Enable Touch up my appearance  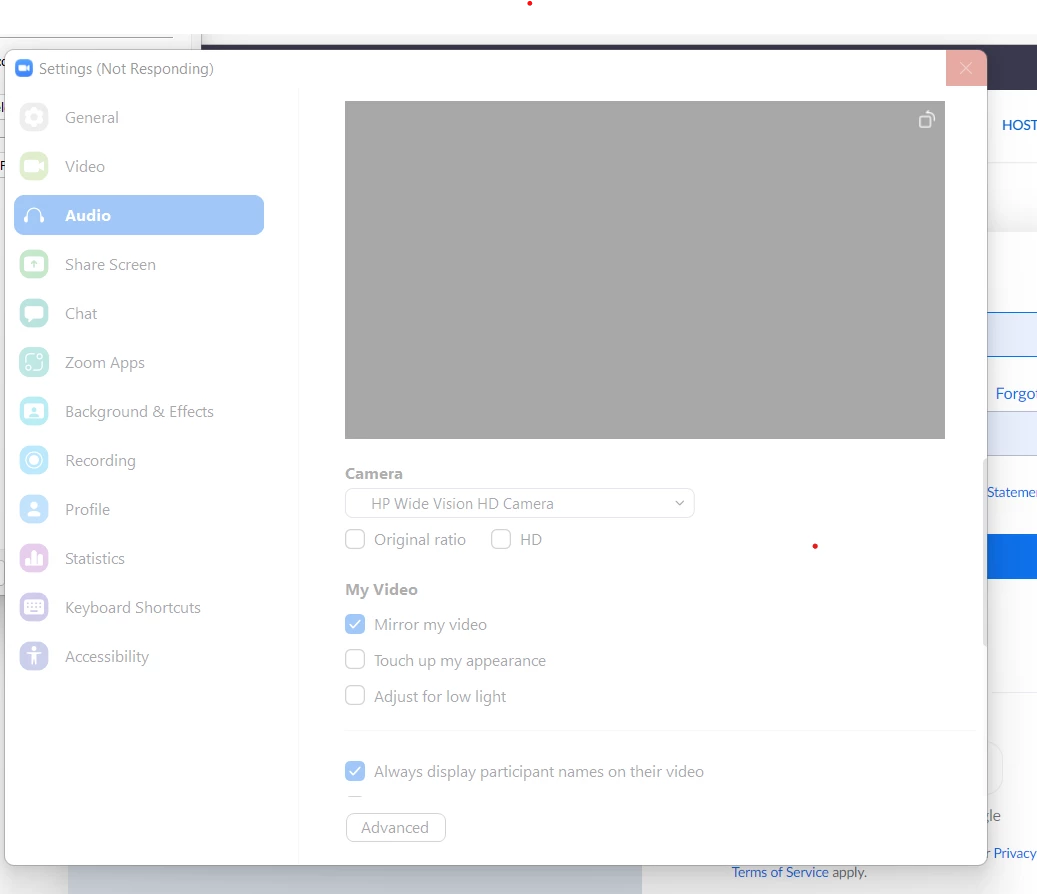(x=355, y=660)
